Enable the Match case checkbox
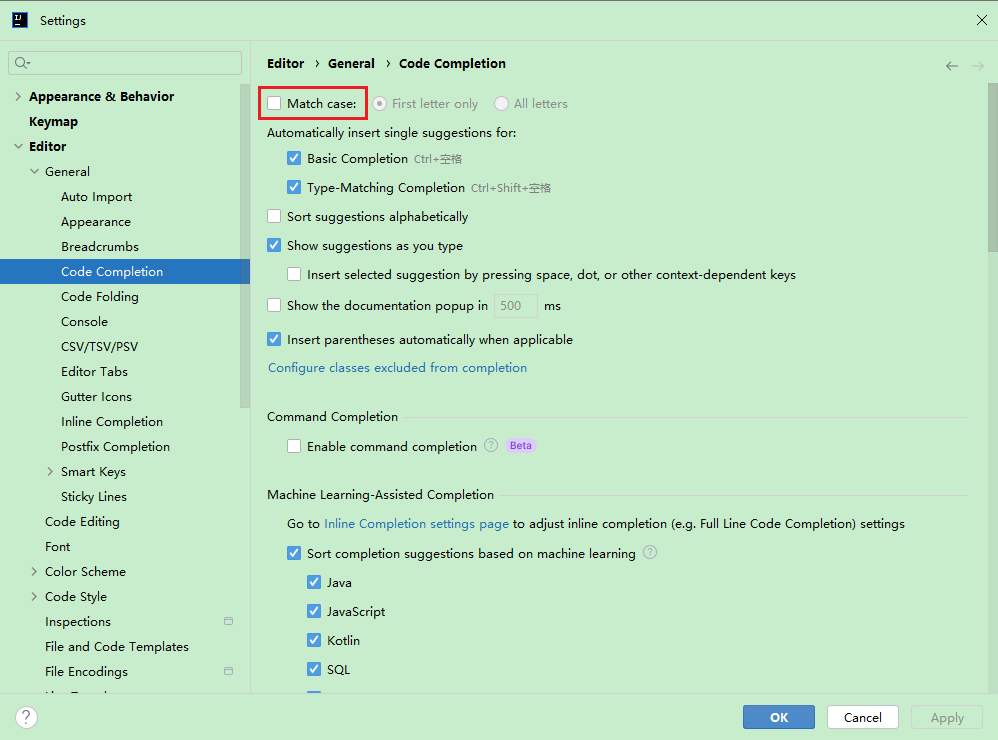The image size is (998, 740). click(x=275, y=103)
